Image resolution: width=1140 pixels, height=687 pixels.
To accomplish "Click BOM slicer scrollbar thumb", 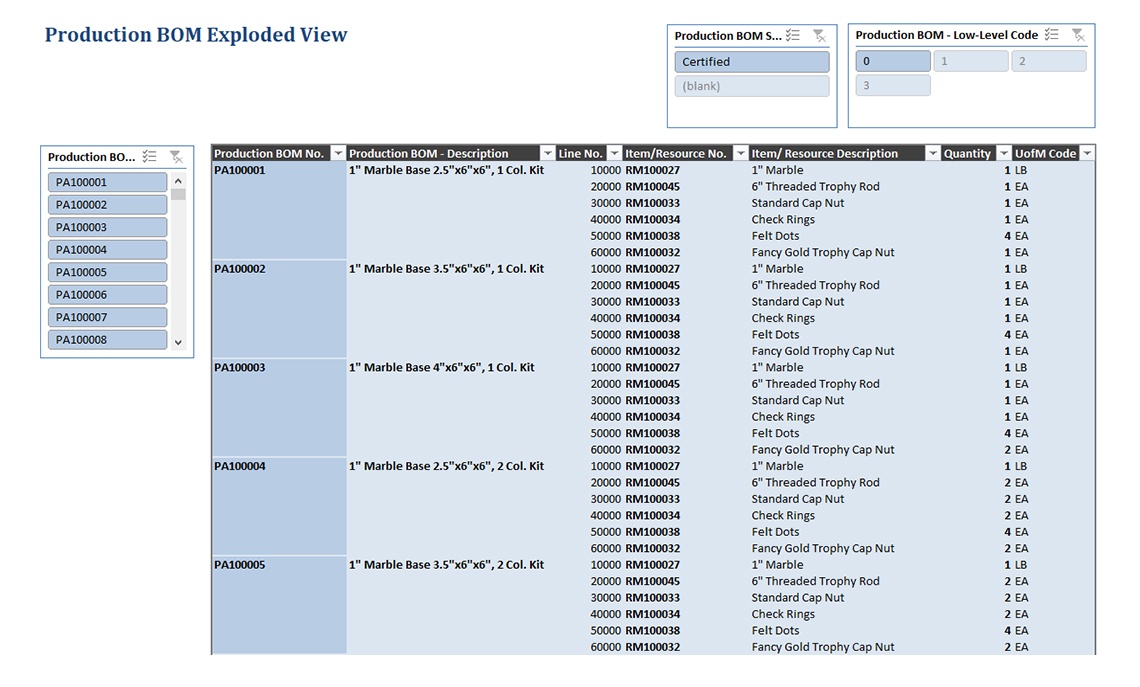I will [178, 194].
